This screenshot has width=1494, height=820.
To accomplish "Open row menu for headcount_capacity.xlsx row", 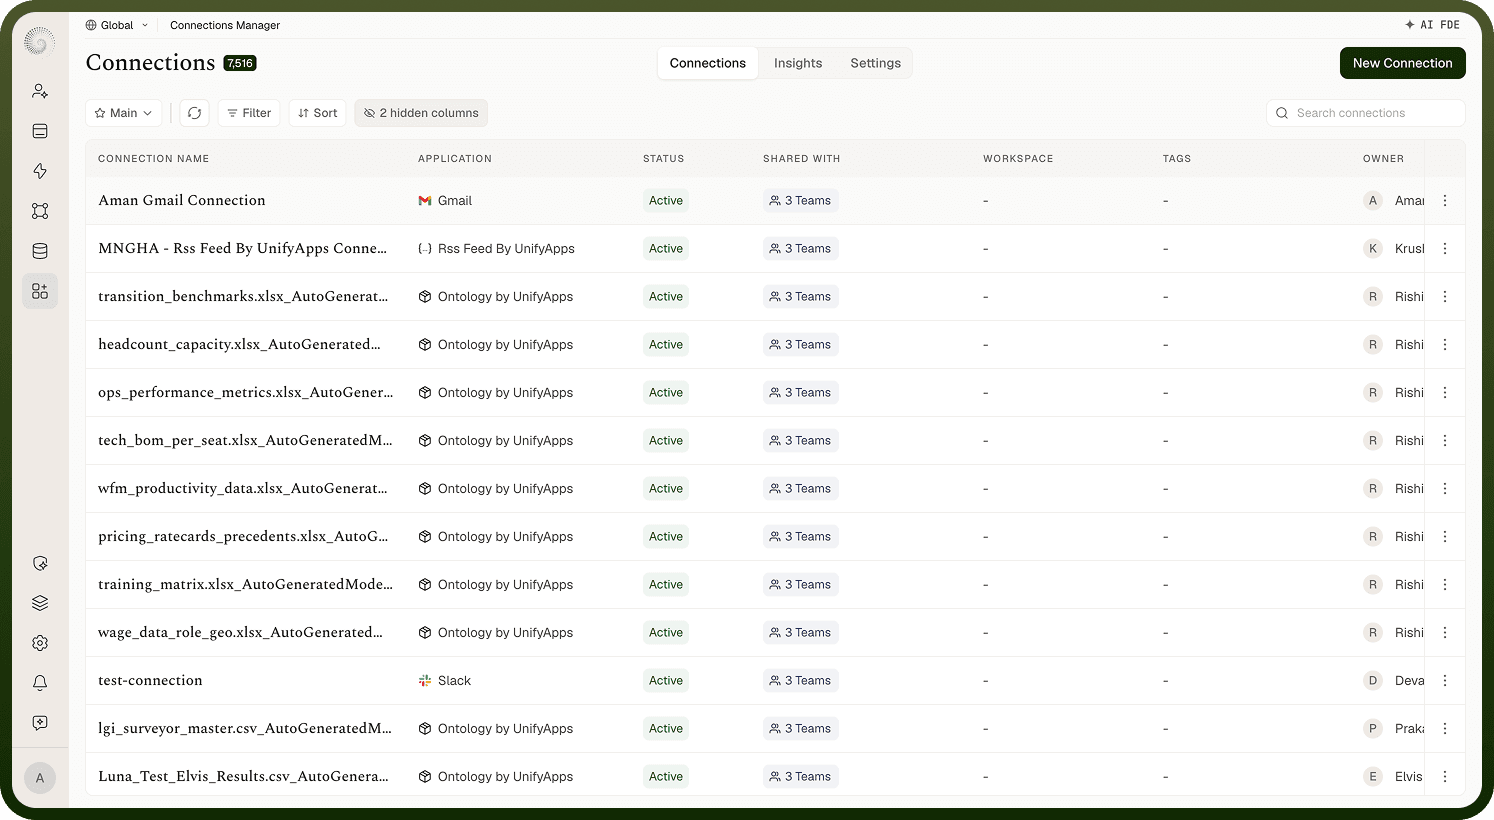I will point(1445,345).
